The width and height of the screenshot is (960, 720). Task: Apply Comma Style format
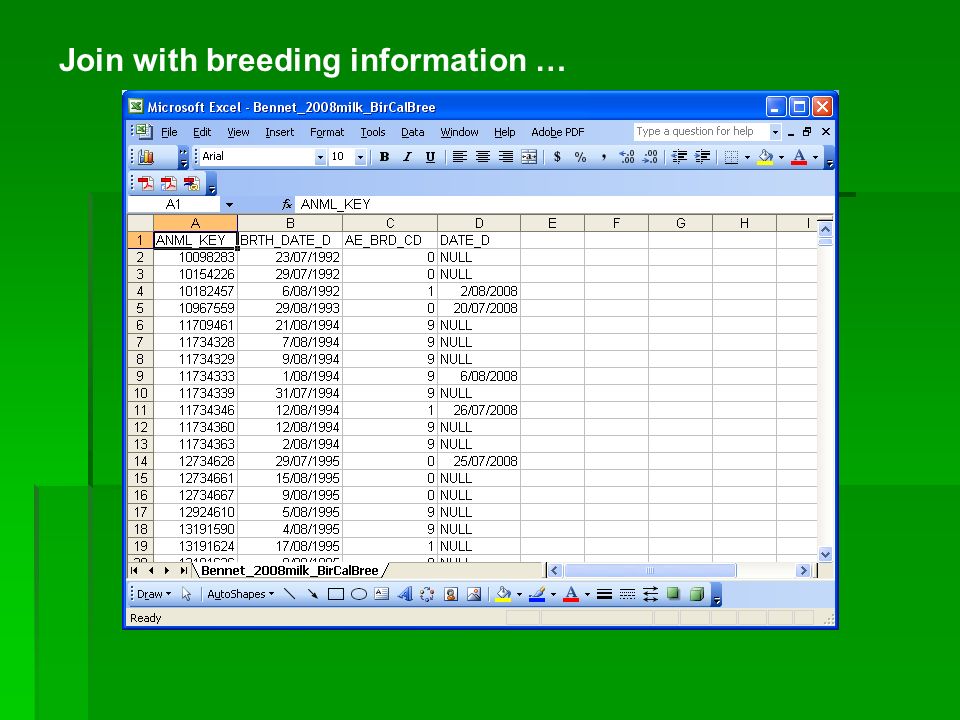click(x=604, y=157)
